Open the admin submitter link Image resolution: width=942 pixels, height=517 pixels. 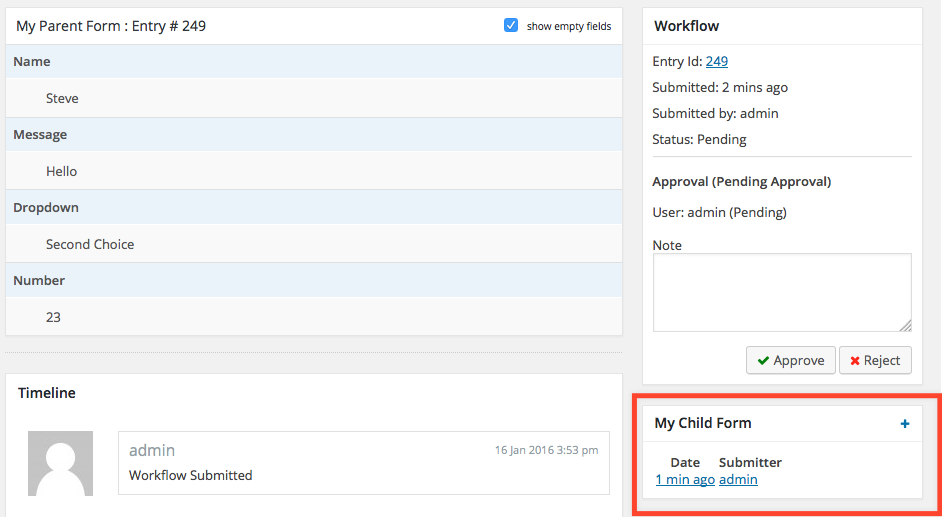click(738, 480)
